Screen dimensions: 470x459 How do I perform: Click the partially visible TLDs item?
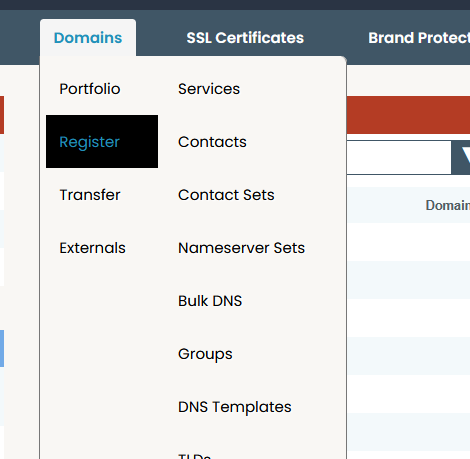[x=194, y=456]
